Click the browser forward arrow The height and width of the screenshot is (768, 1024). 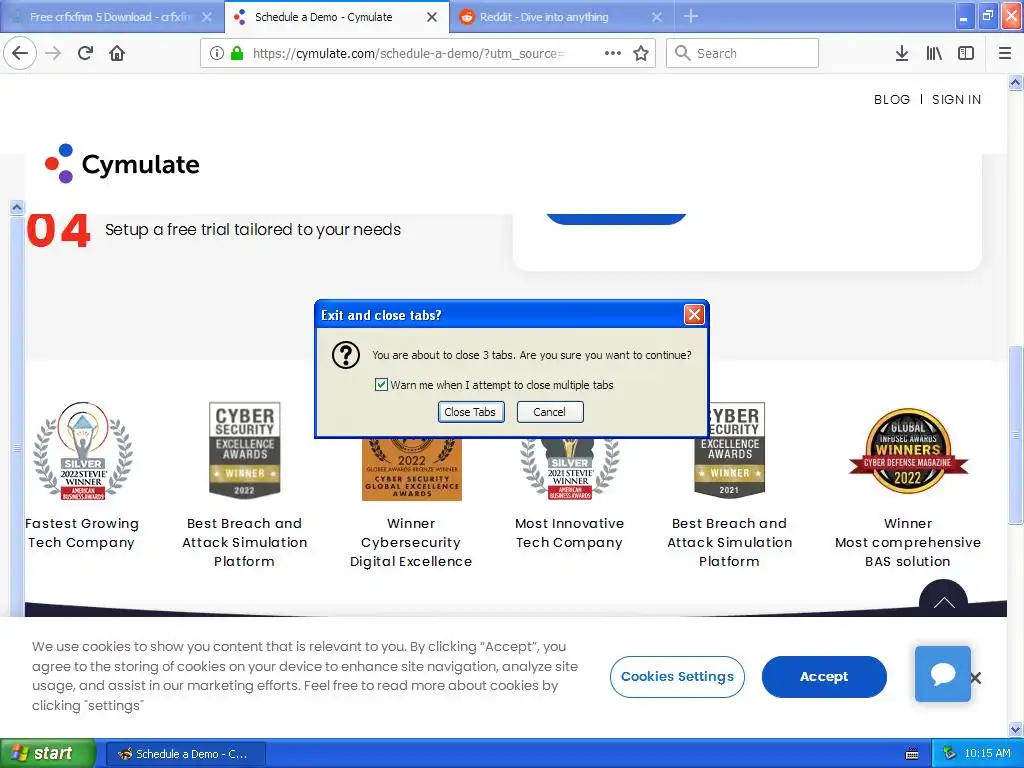tap(53, 53)
